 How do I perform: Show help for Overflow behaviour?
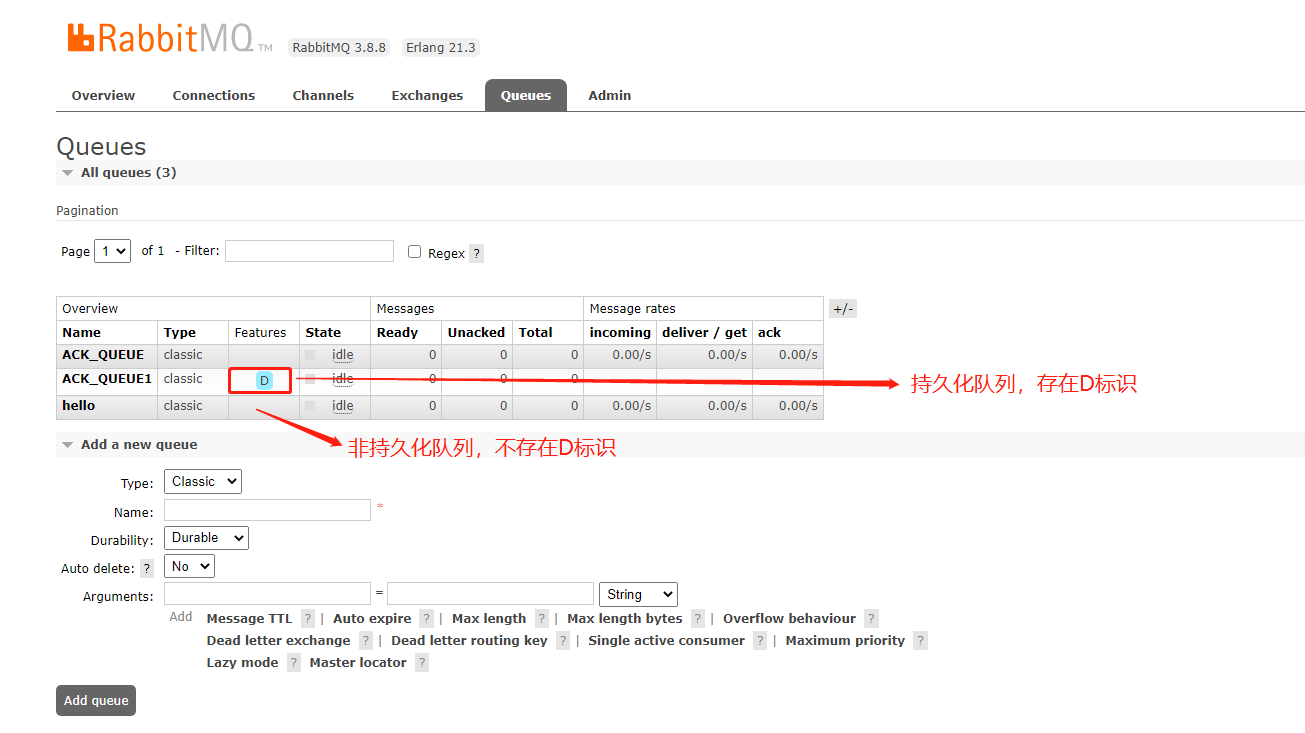[x=871, y=619]
